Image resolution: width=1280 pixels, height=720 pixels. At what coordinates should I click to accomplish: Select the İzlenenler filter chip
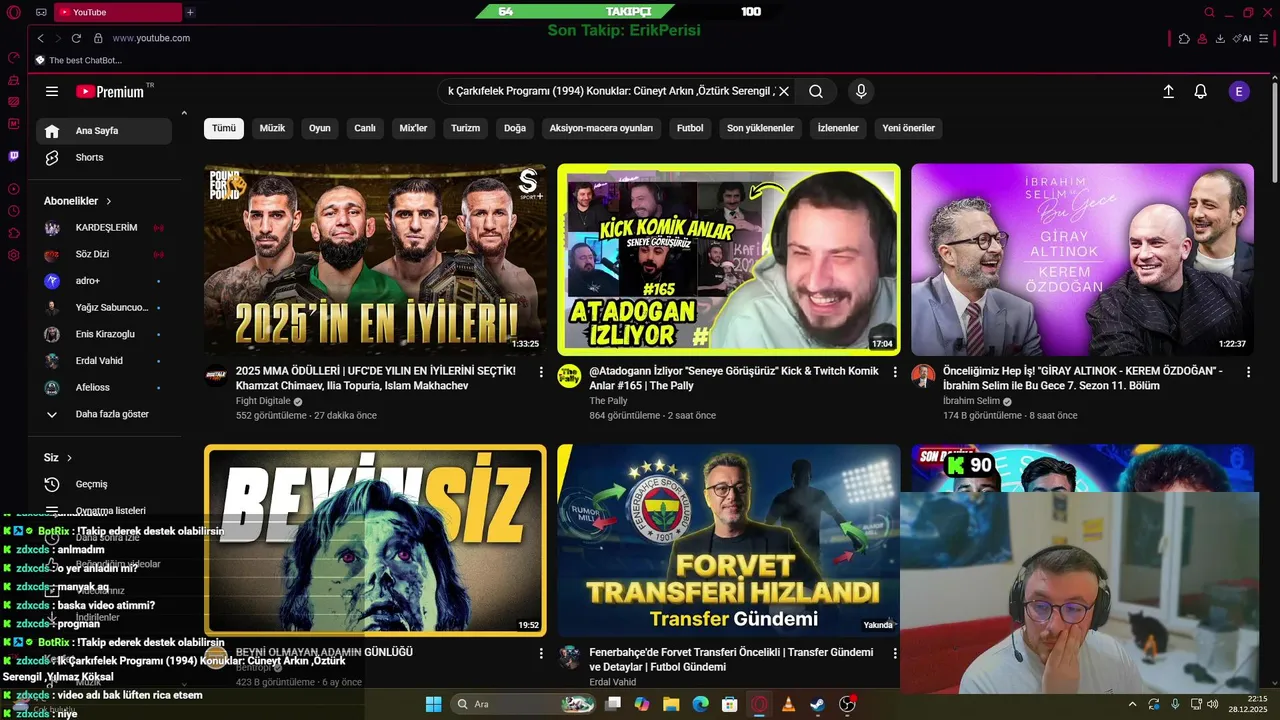pyautogui.click(x=838, y=128)
